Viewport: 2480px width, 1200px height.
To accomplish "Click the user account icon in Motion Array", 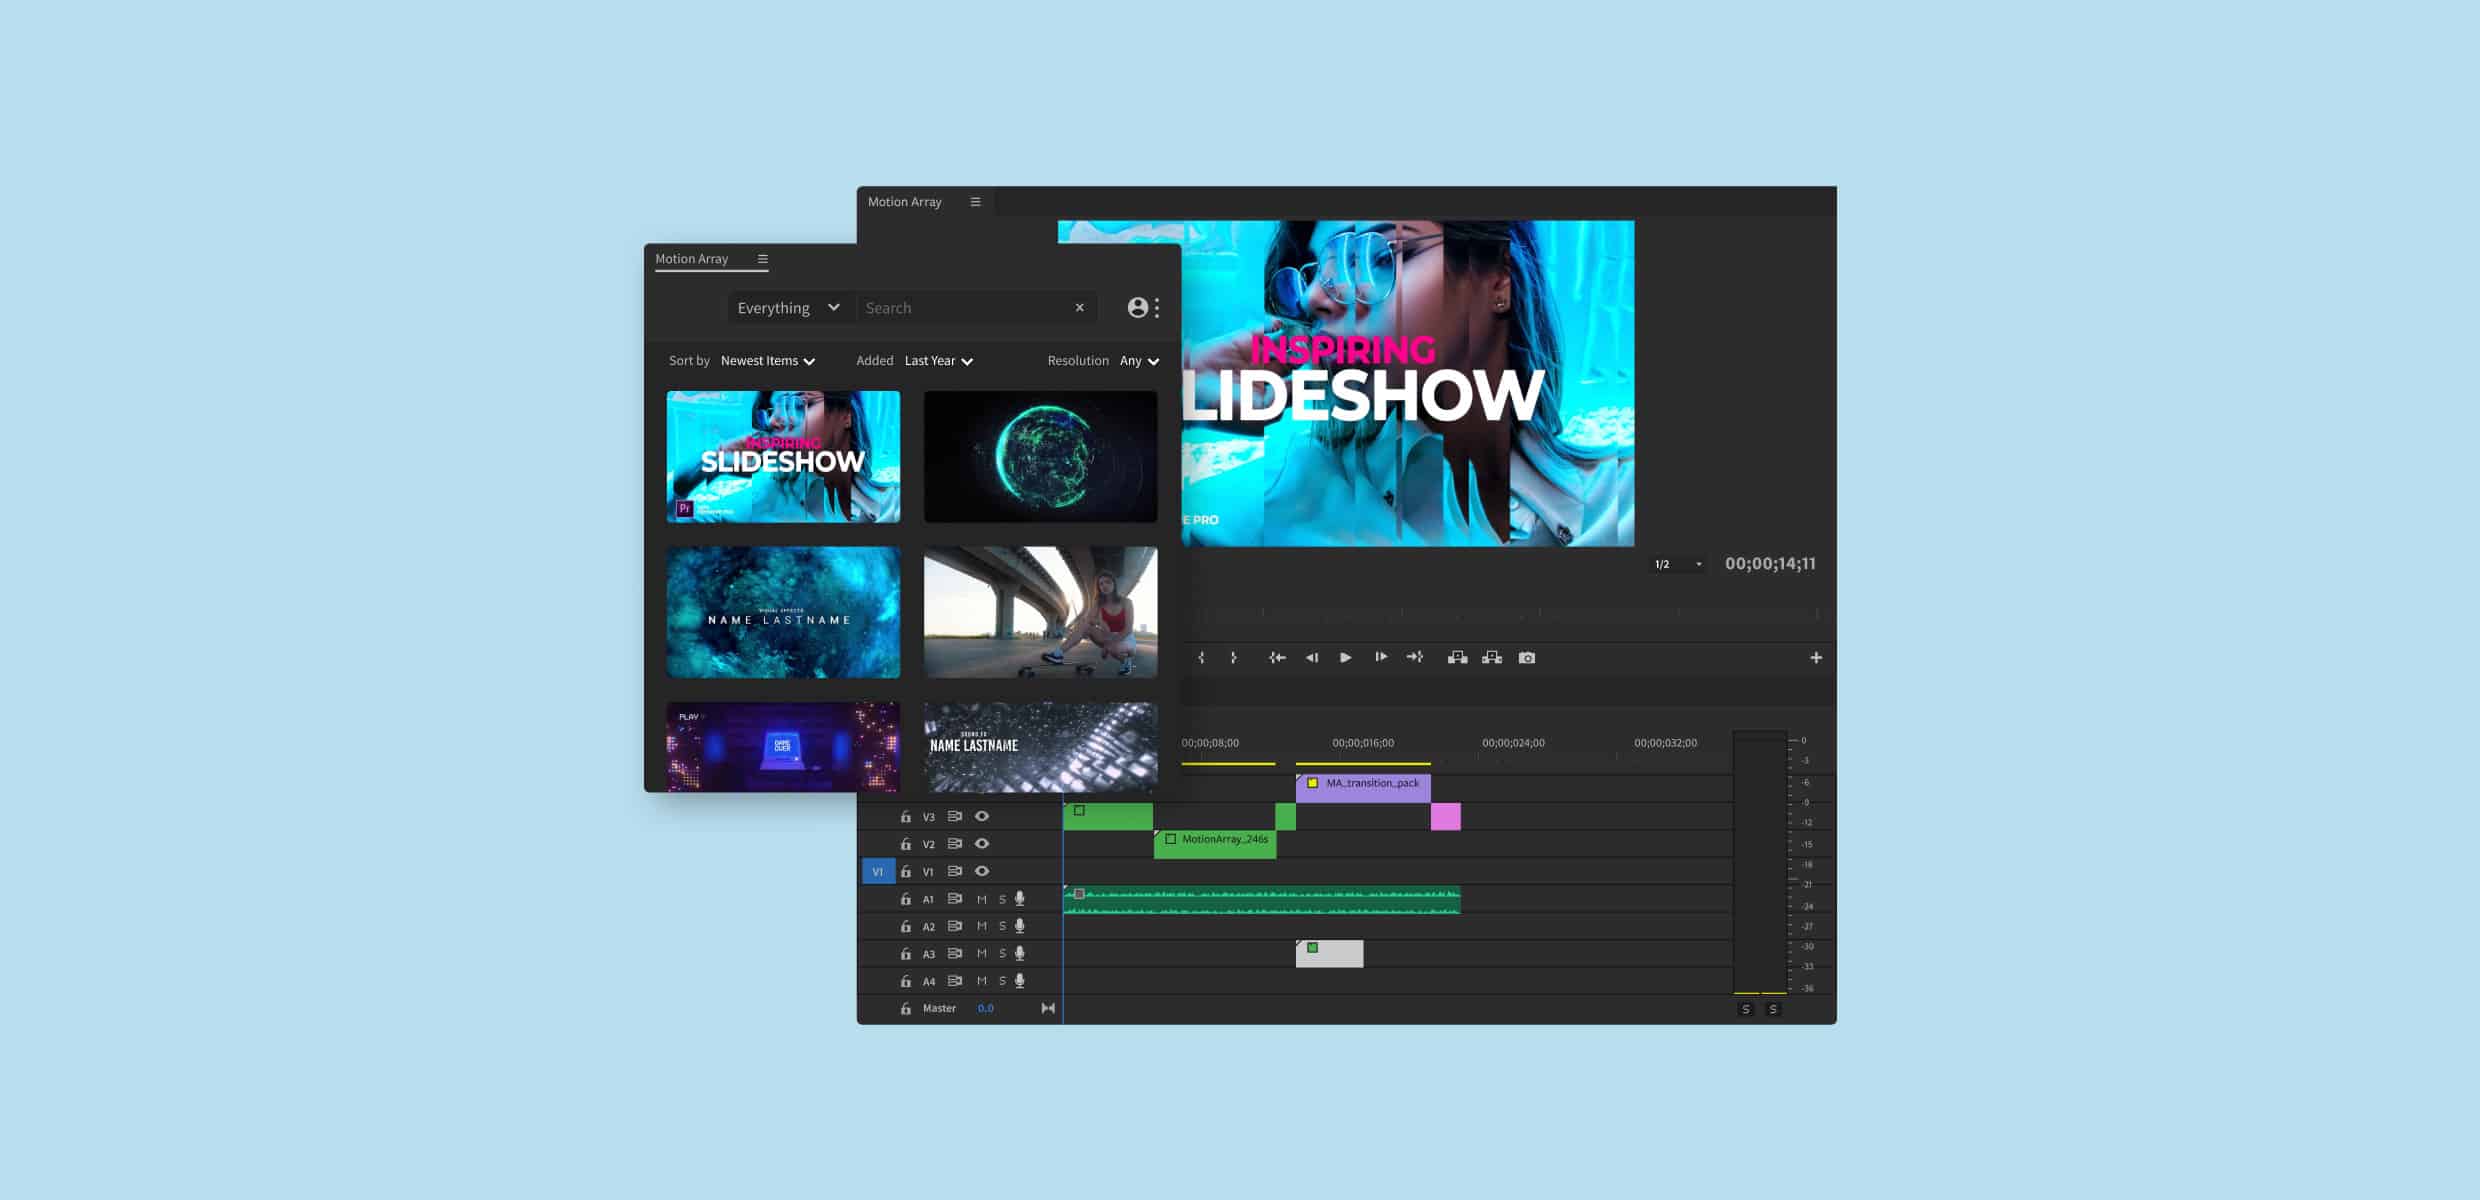I will tap(1137, 307).
